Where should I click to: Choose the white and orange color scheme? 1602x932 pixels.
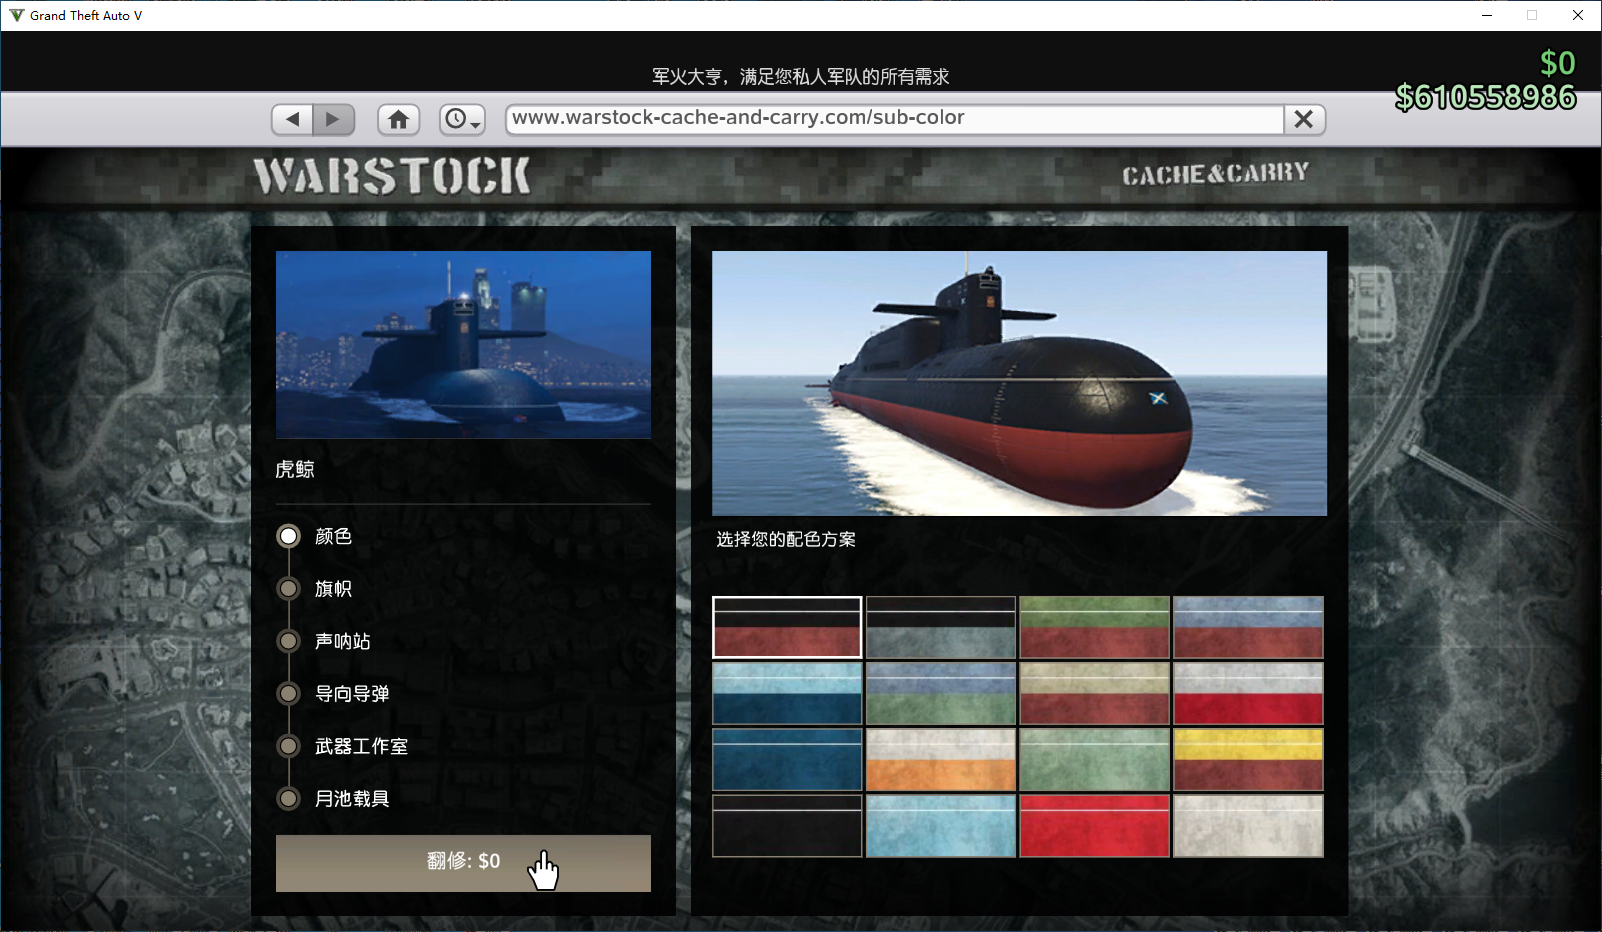pyautogui.click(x=941, y=760)
